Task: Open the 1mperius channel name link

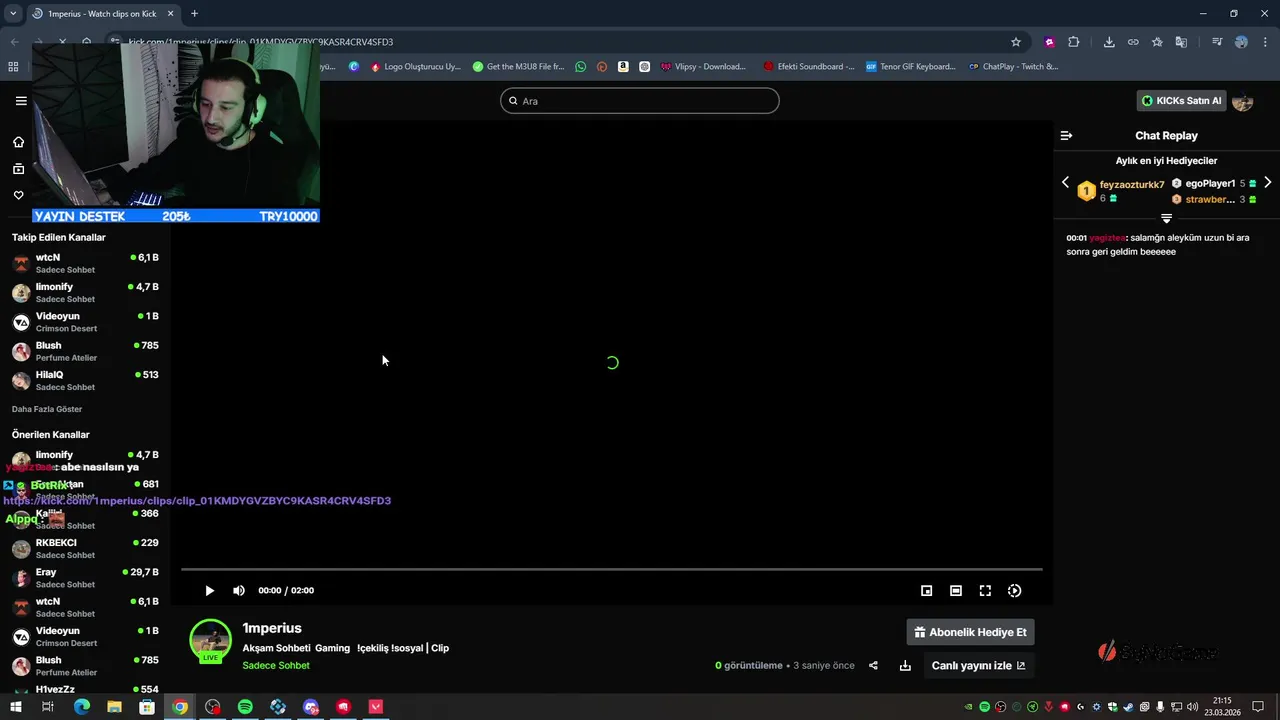Action: point(272,628)
